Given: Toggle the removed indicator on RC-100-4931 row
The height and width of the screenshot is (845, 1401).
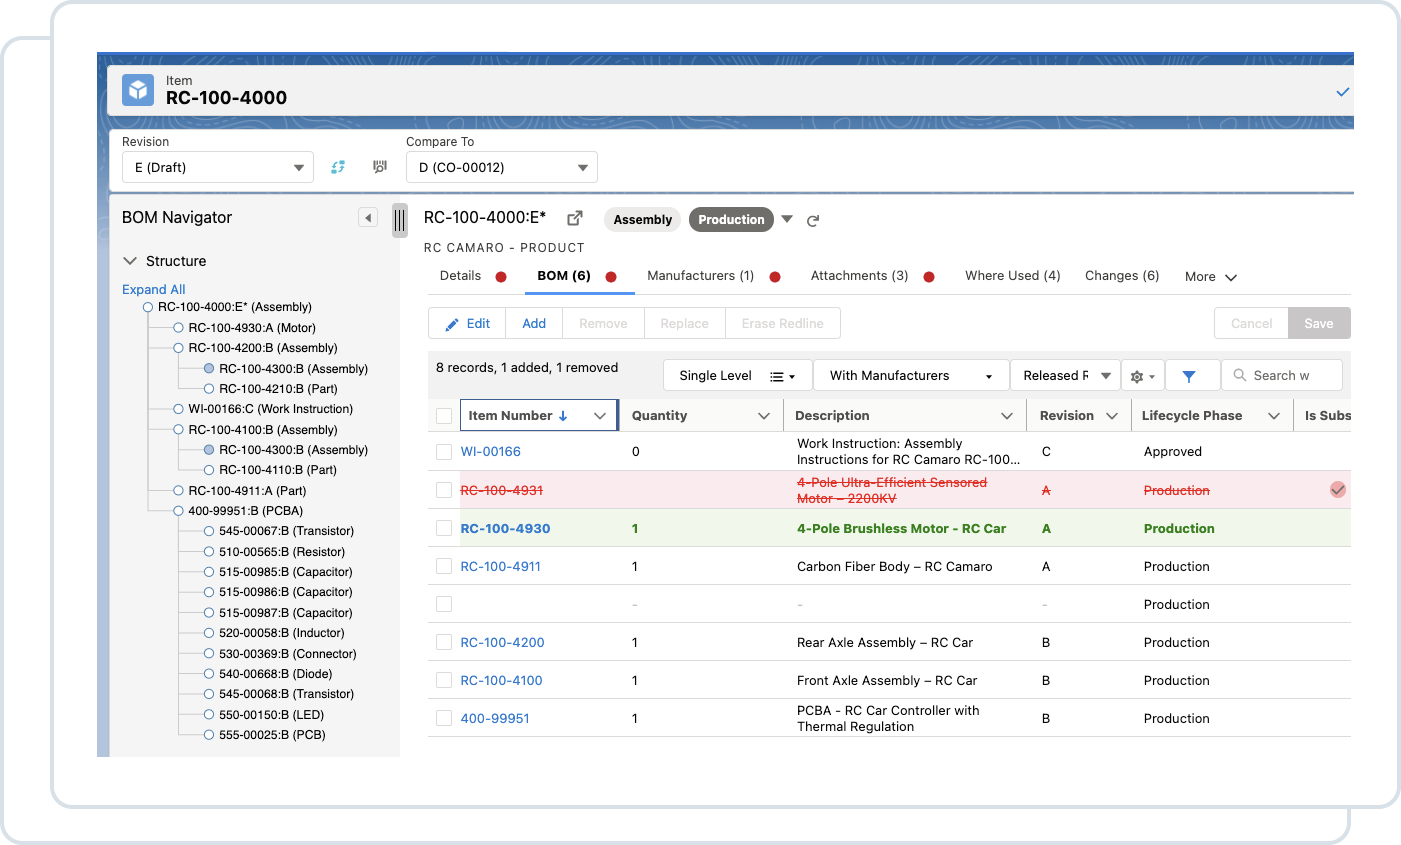Looking at the screenshot, I should [x=1337, y=490].
